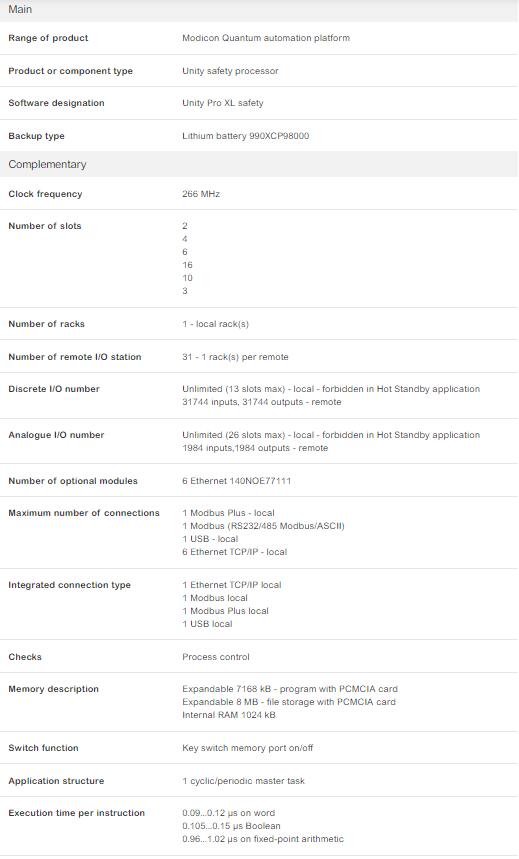
Task: Click 6 Ethernet 140NOE77111 value
Action: [x=236, y=481]
